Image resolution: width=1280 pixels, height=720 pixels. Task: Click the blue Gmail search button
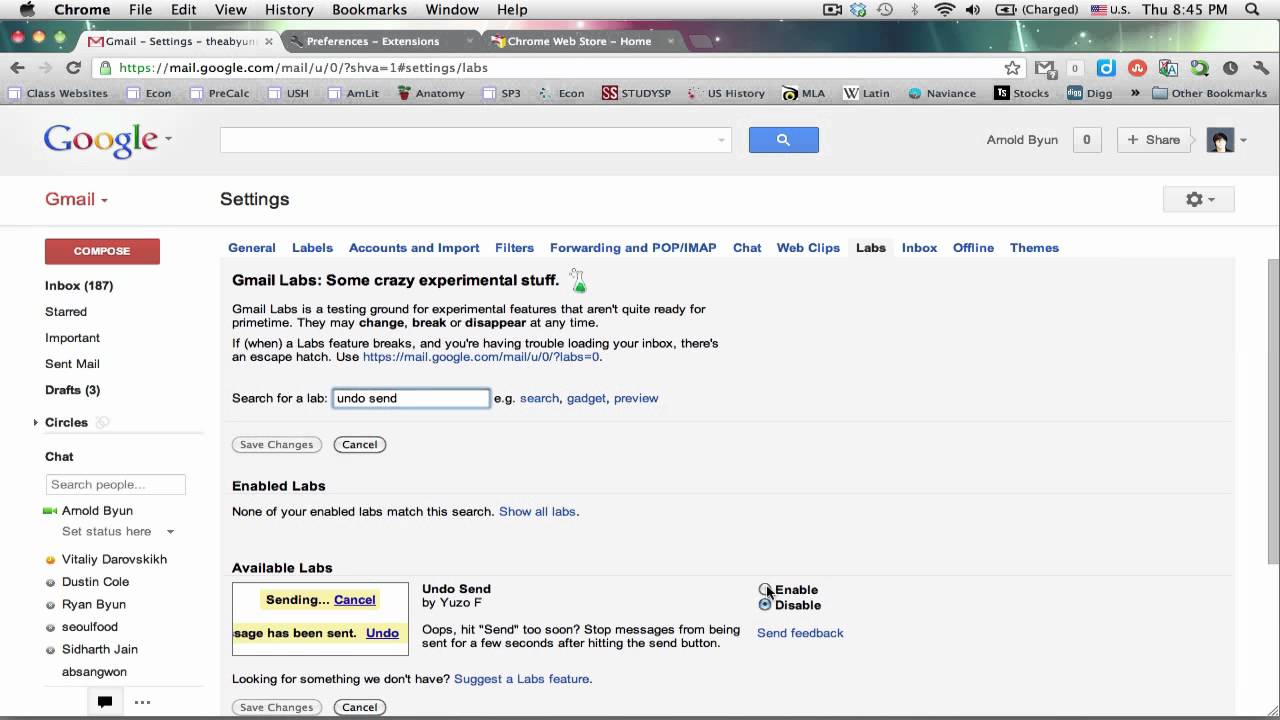point(784,140)
